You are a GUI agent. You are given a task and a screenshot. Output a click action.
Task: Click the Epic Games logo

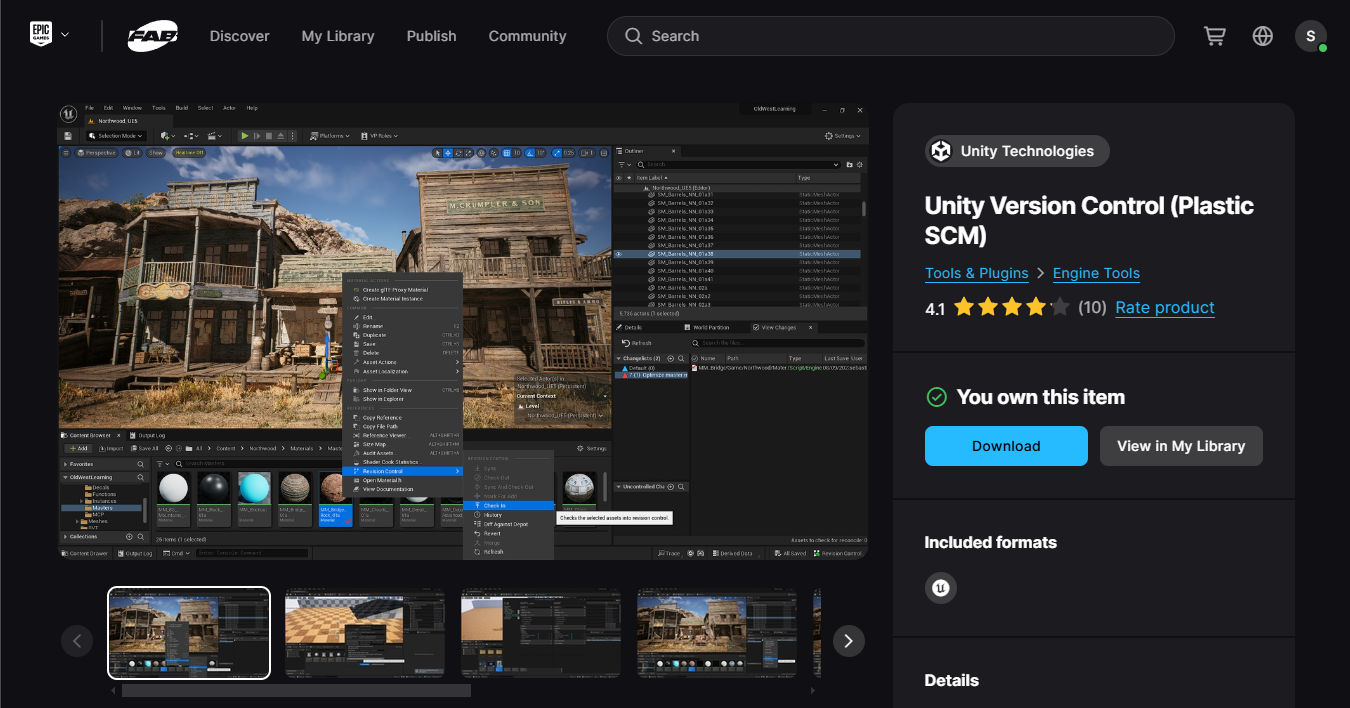(x=40, y=35)
